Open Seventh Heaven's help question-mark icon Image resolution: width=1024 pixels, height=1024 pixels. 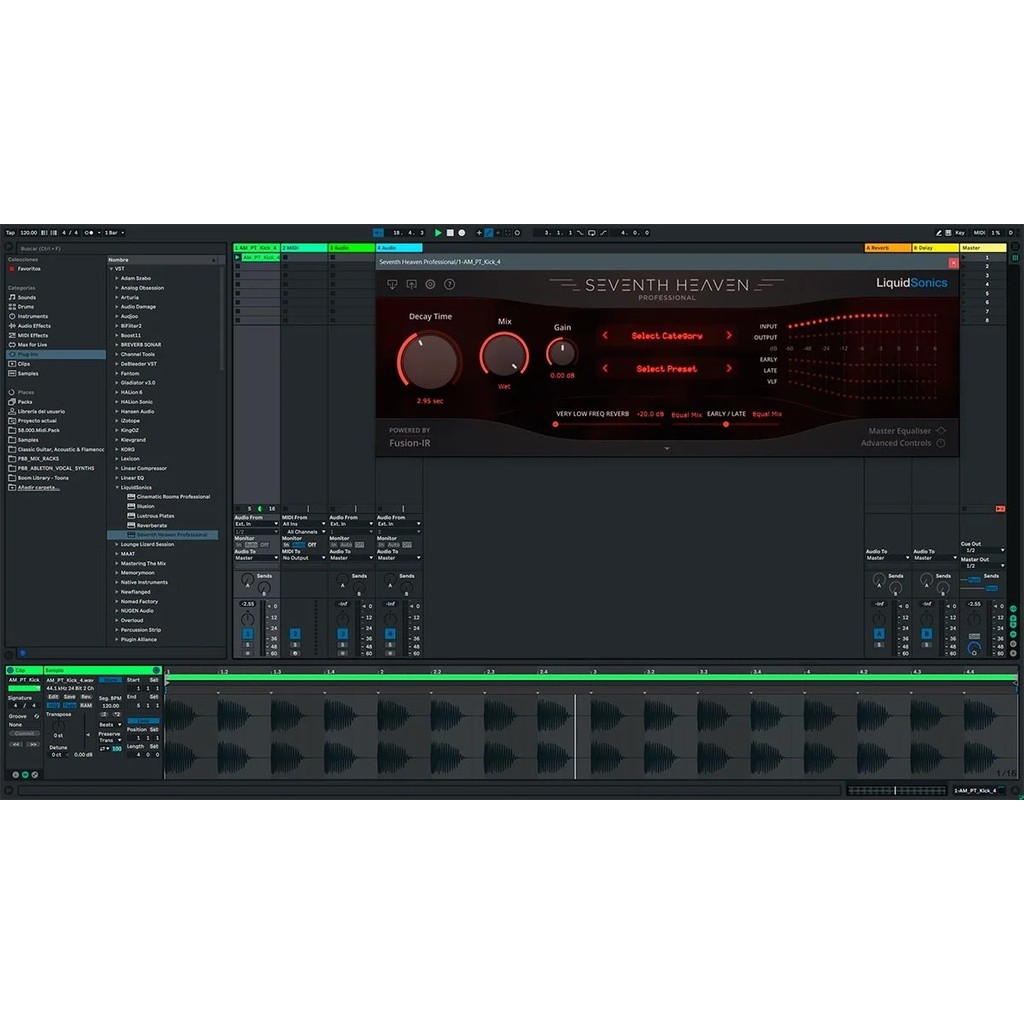point(449,284)
